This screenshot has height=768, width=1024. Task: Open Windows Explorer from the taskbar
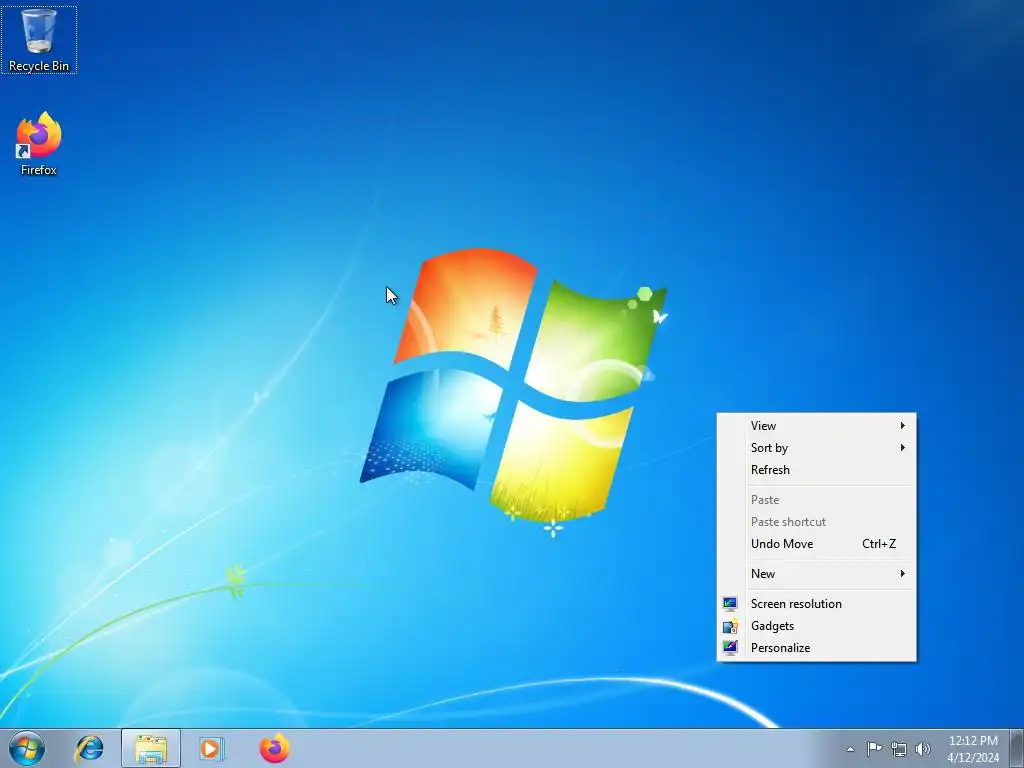(x=151, y=748)
